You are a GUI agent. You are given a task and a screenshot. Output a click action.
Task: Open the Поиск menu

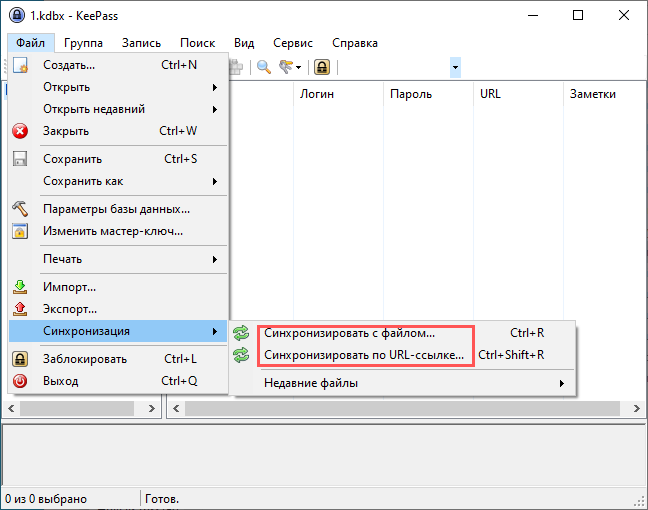pos(198,43)
